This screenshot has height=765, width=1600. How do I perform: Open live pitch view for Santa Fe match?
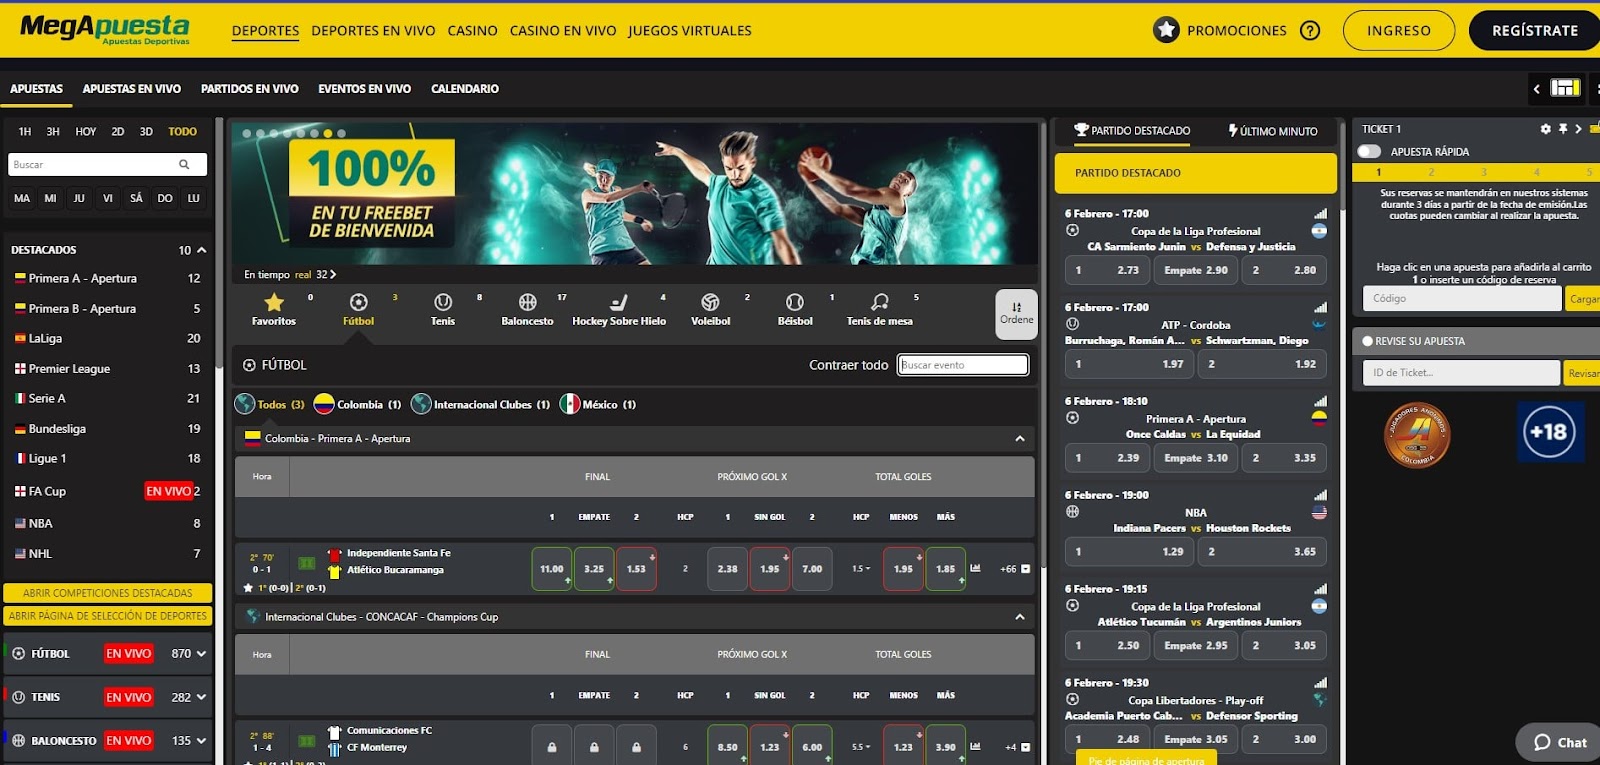307,563
